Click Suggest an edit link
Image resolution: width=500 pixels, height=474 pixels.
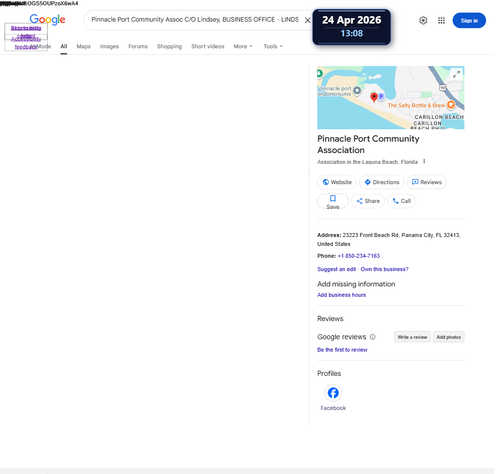pyautogui.click(x=336, y=269)
